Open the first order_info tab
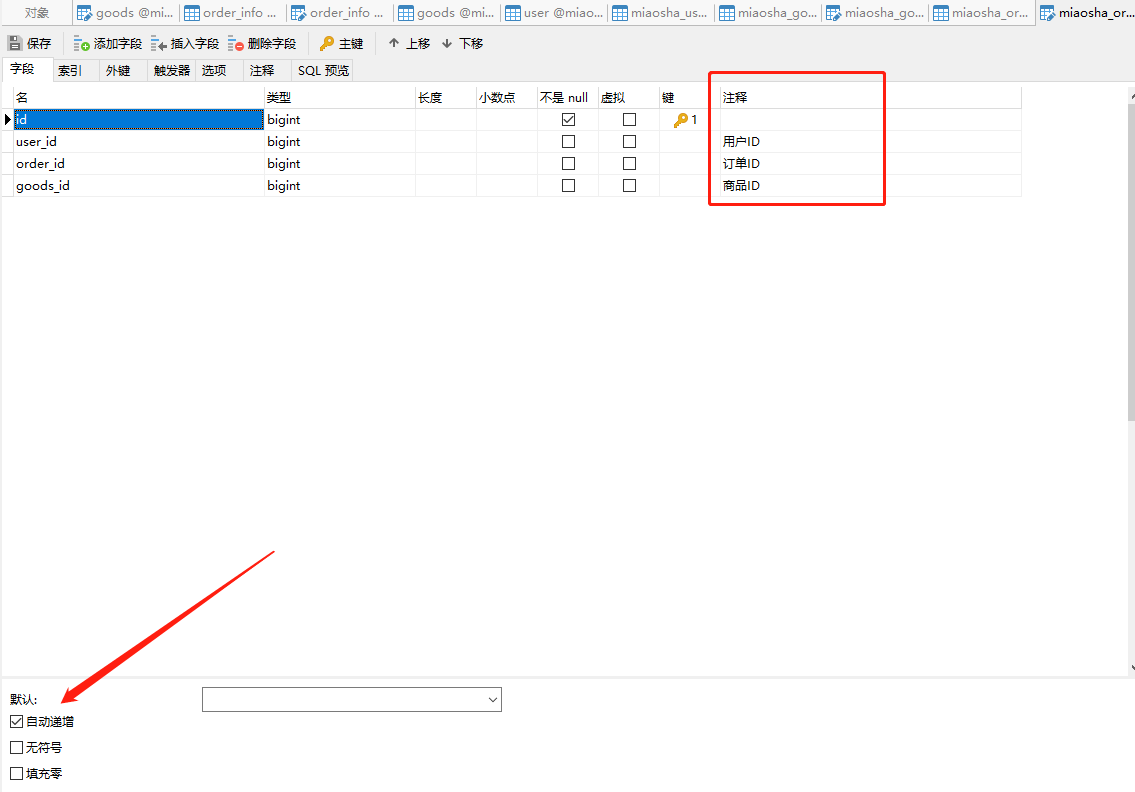The width and height of the screenshot is (1135, 792). 231,12
